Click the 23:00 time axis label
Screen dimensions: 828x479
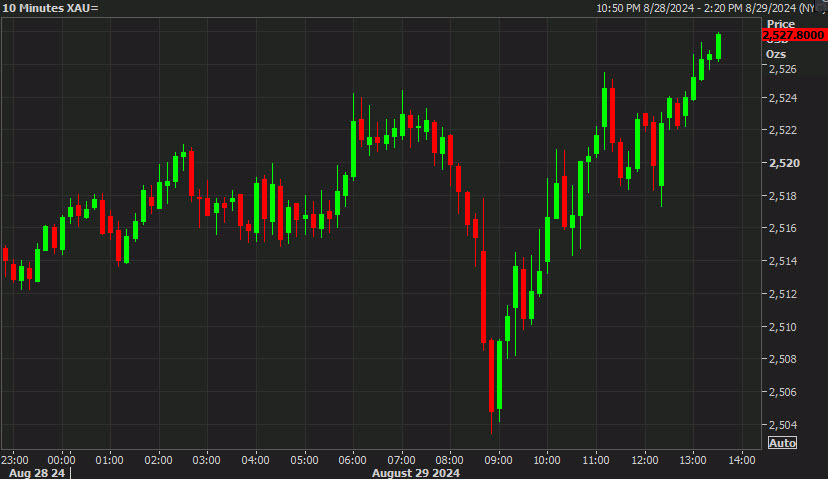tap(14, 460)
